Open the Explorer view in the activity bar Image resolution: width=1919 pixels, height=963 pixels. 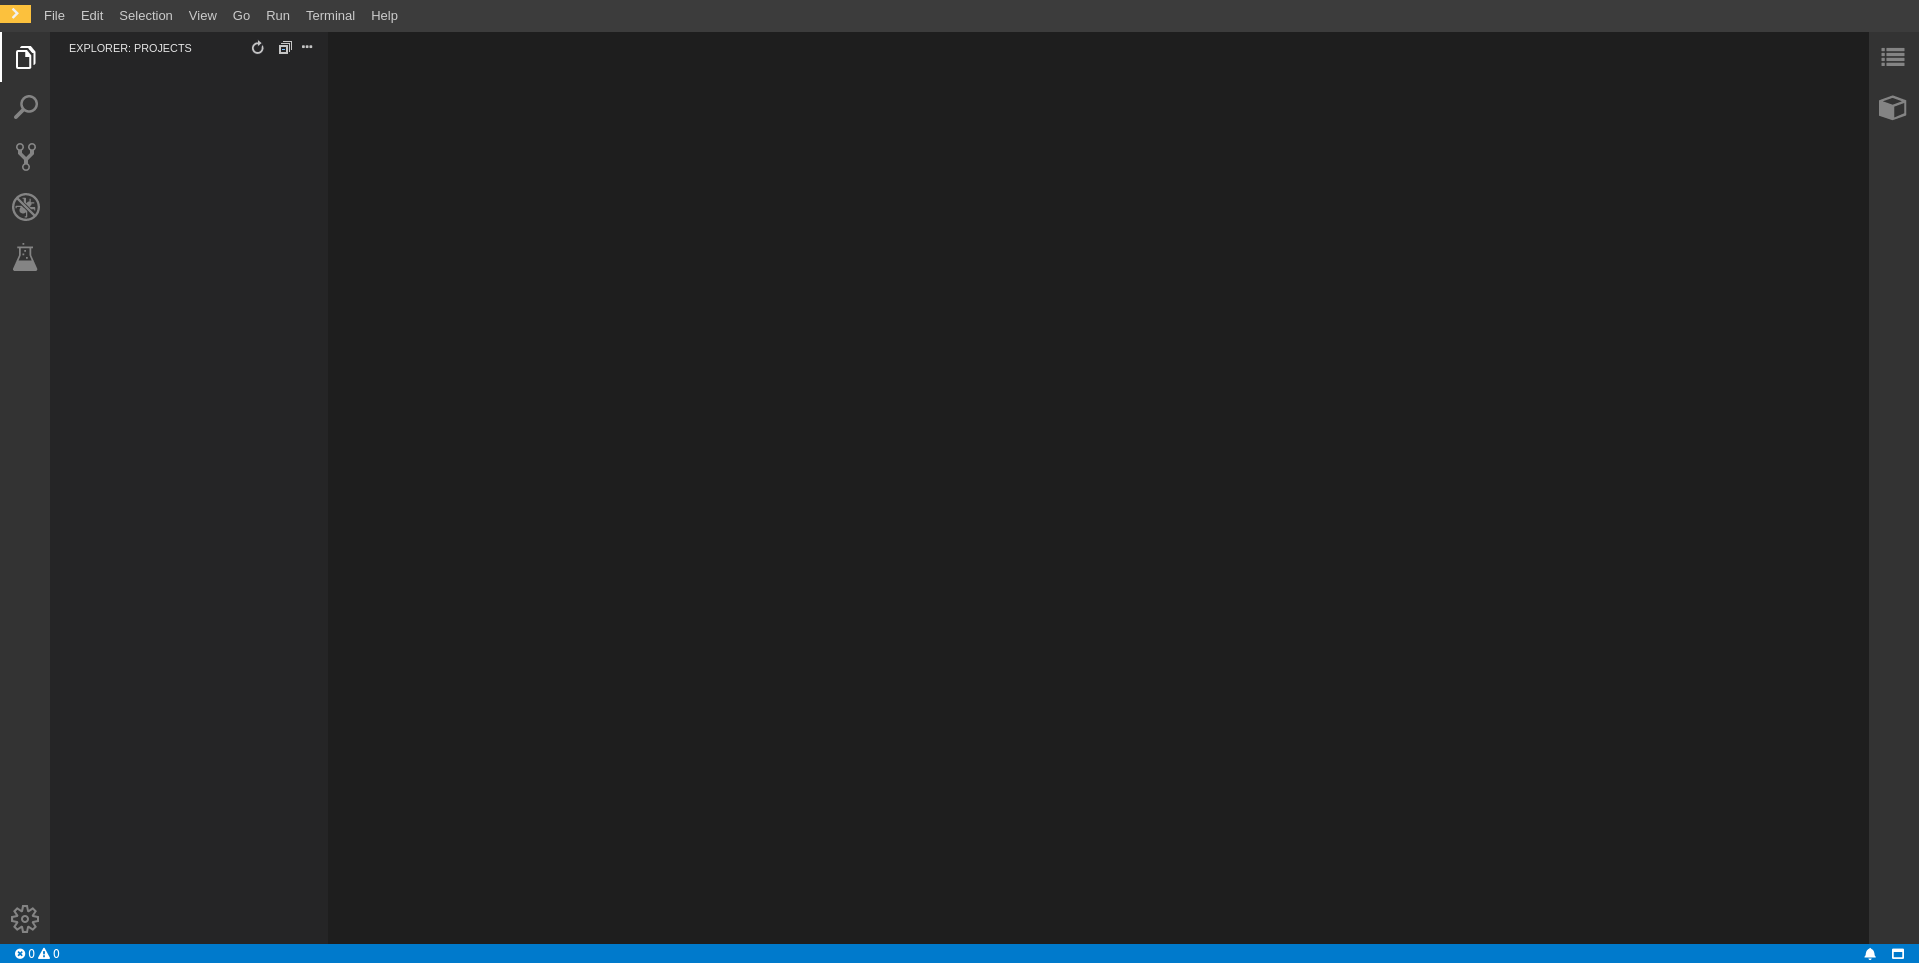click(x=26, y=57)
